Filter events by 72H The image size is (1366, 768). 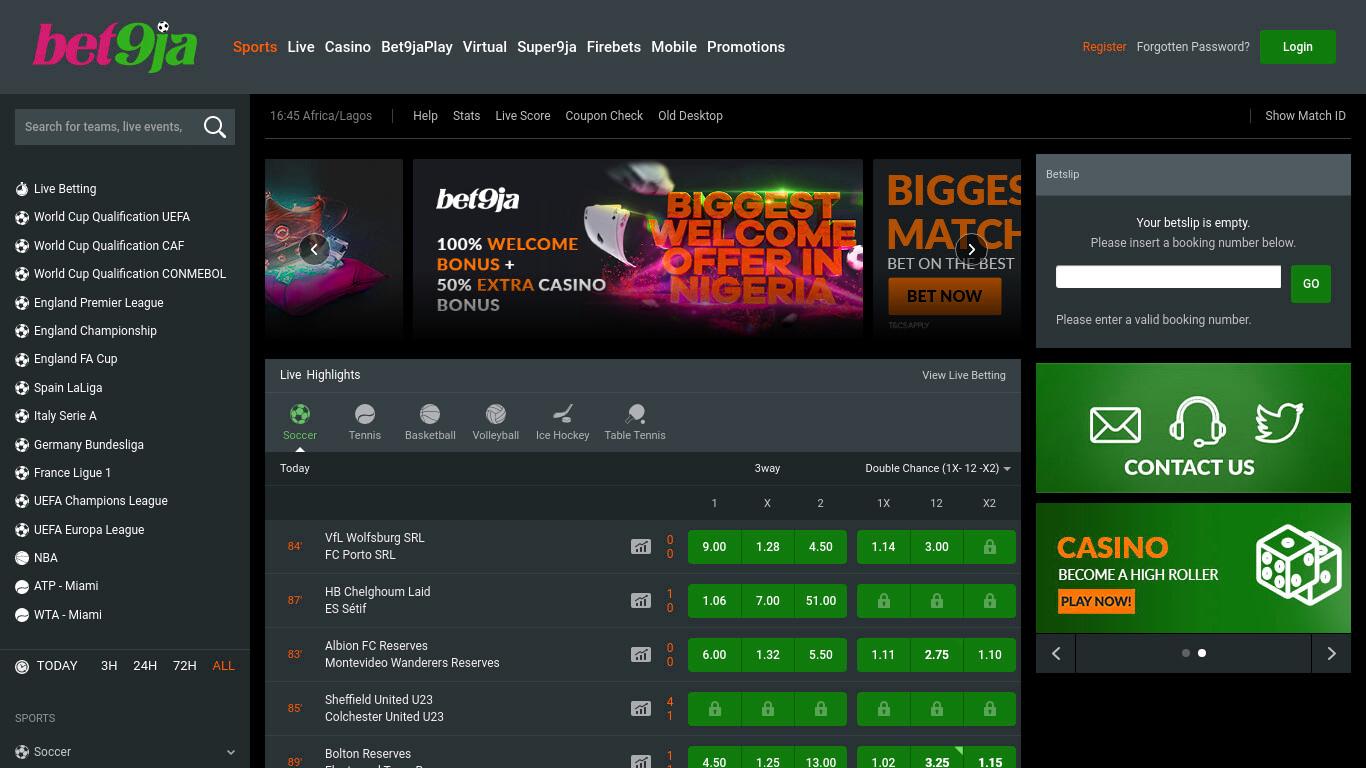[x=185, y=666]
